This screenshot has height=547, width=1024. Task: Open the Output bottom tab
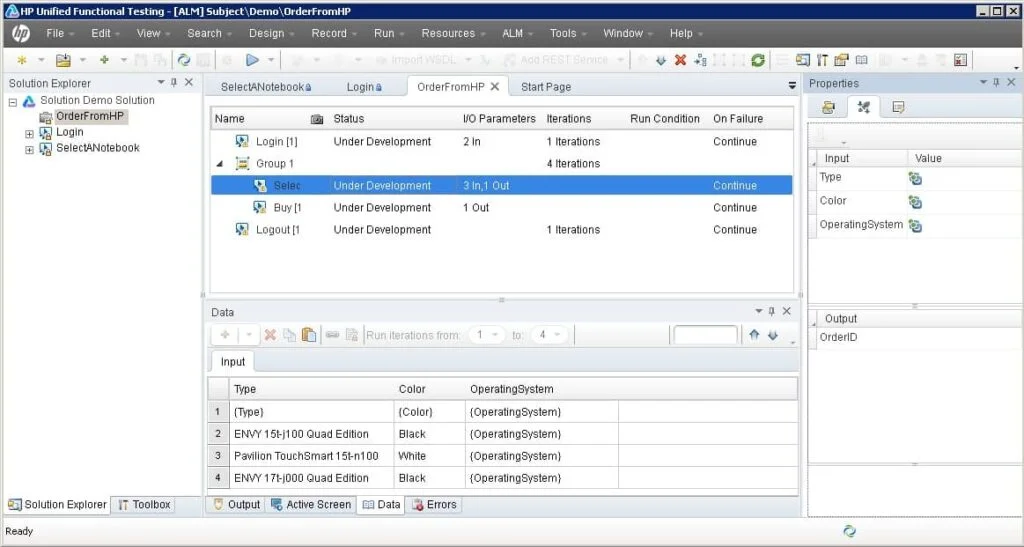(236, 505)
